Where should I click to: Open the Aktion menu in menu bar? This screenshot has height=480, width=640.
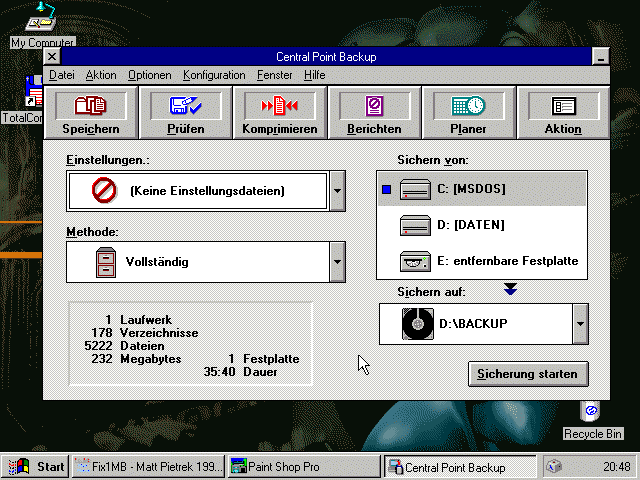tap(101, 75)
